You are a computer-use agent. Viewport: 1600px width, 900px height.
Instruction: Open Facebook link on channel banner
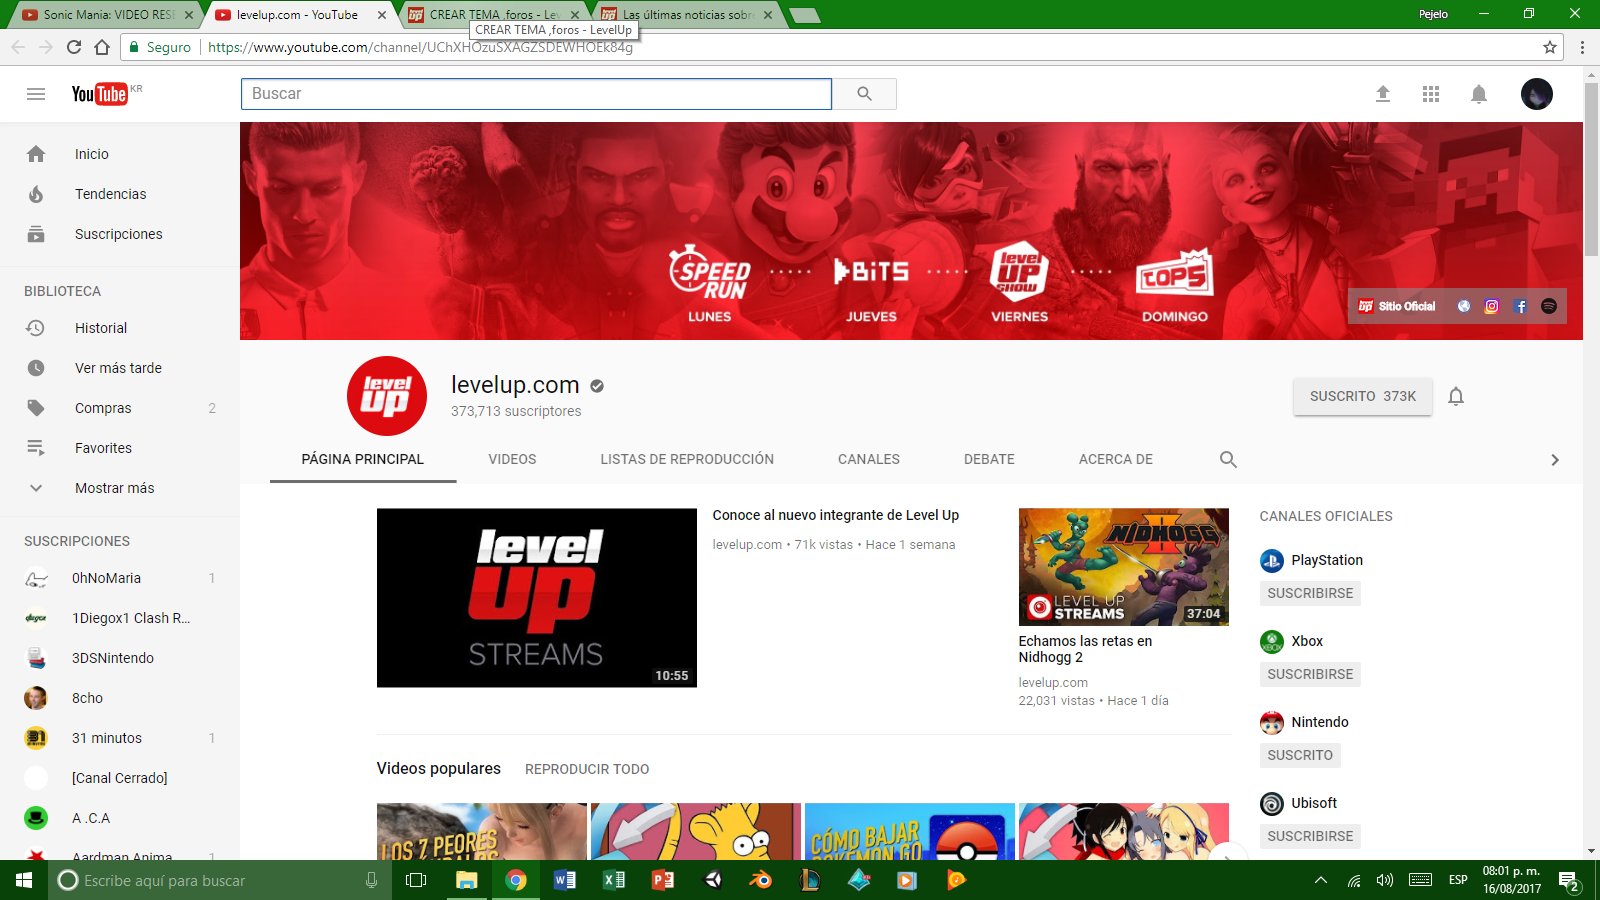pyautogui.click(x=1521, y=307)
